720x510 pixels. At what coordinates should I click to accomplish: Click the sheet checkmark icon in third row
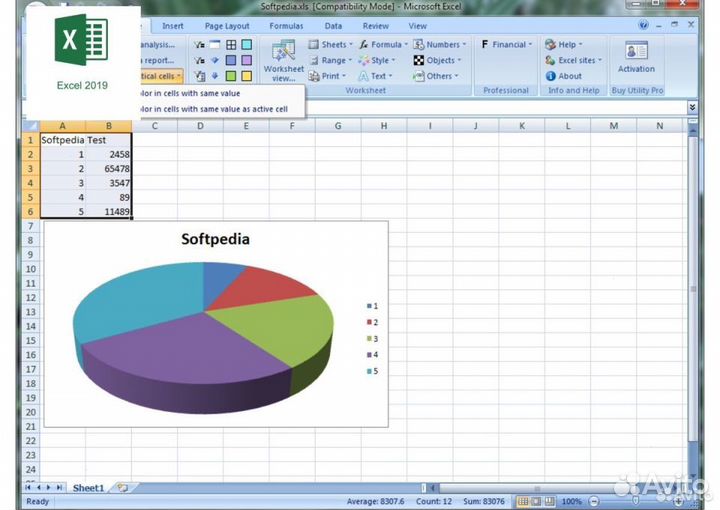tap(199, 76)
